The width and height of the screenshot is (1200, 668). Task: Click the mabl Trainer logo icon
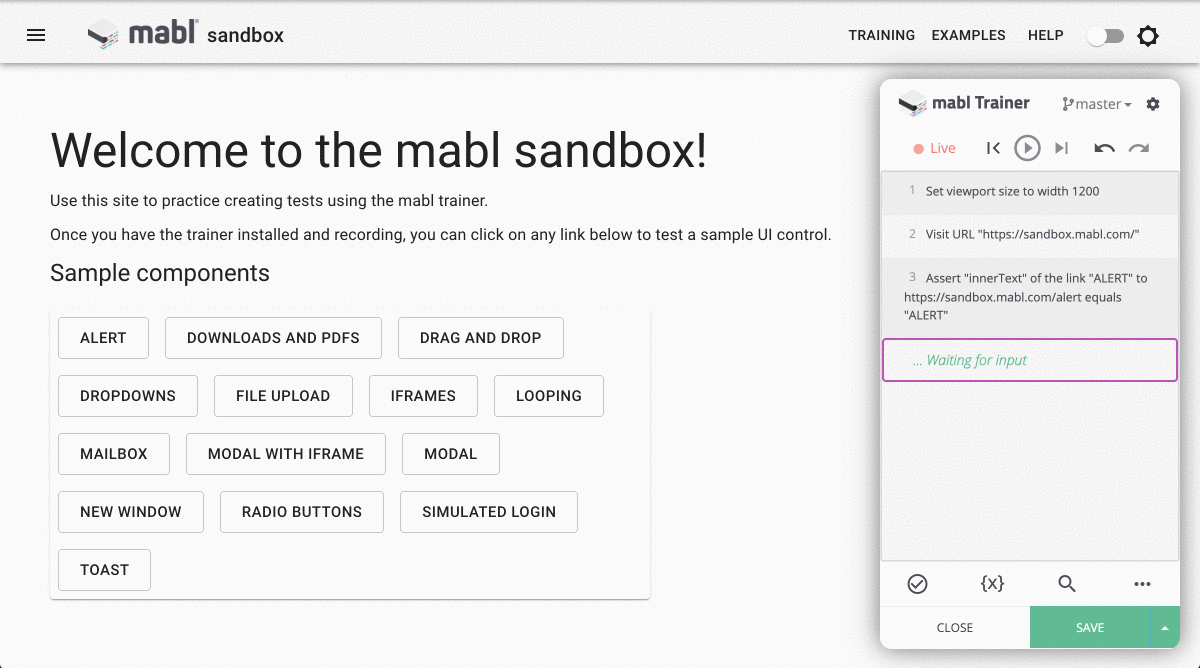coord(912,104)
